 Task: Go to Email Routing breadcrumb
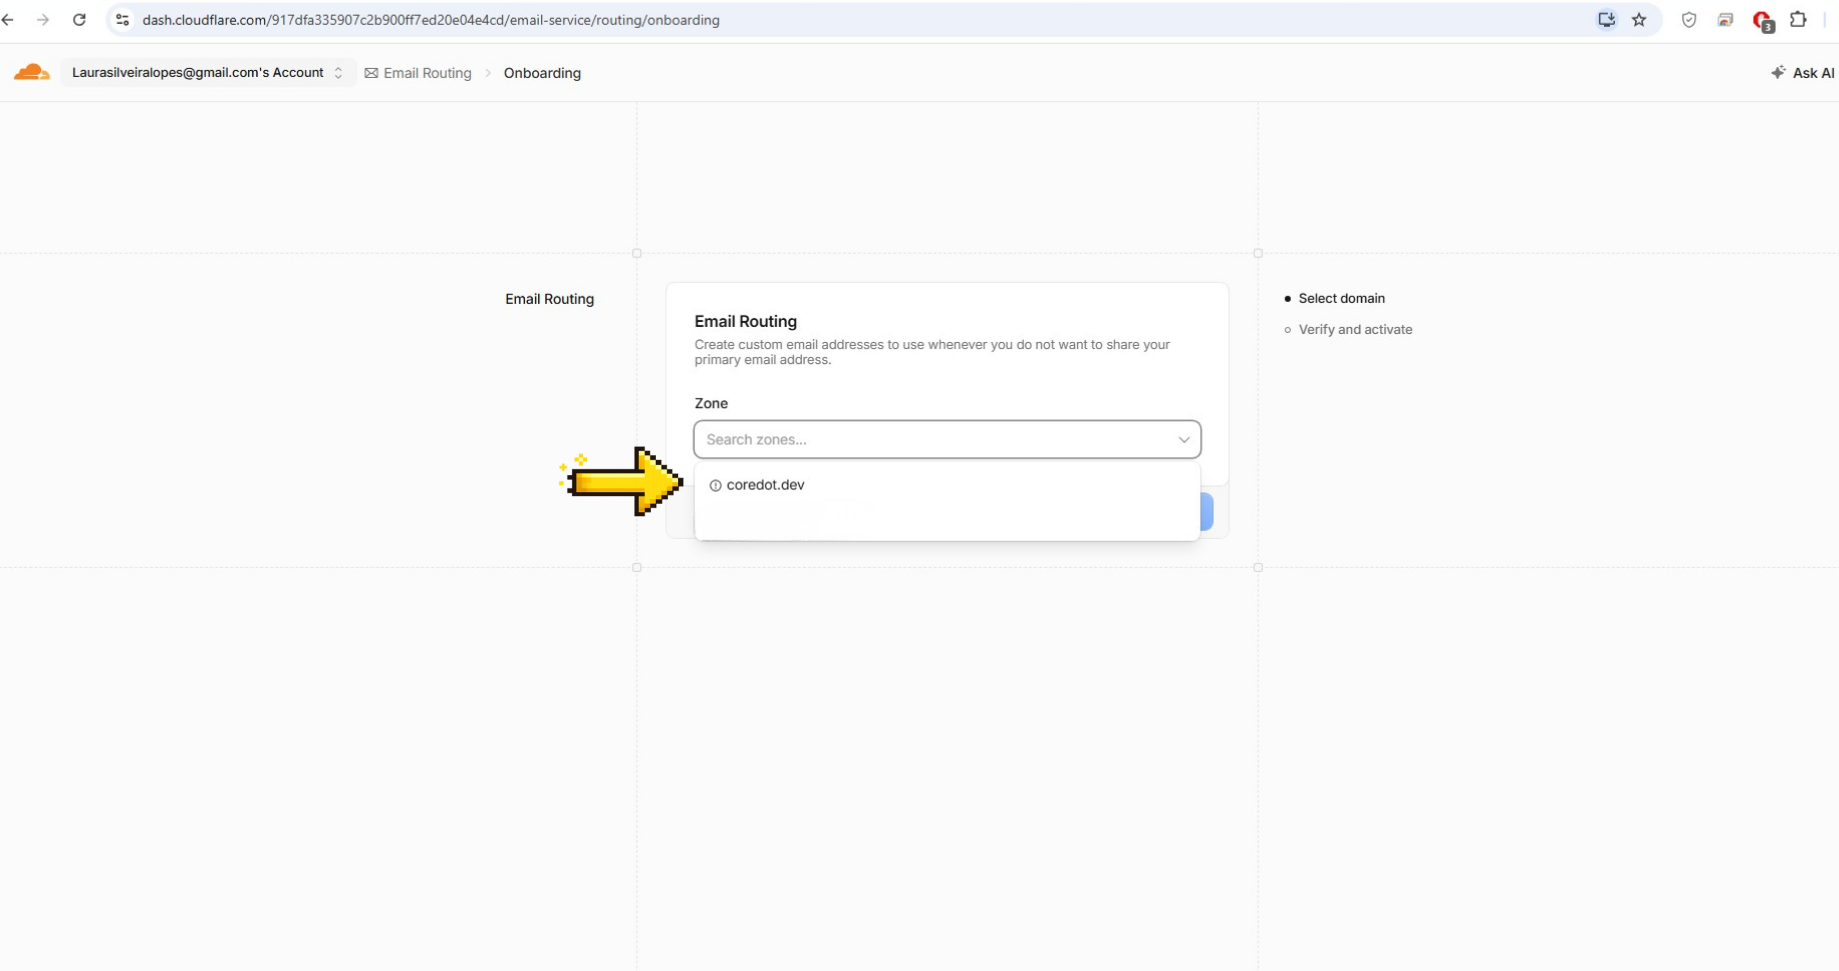coord(427,73)
